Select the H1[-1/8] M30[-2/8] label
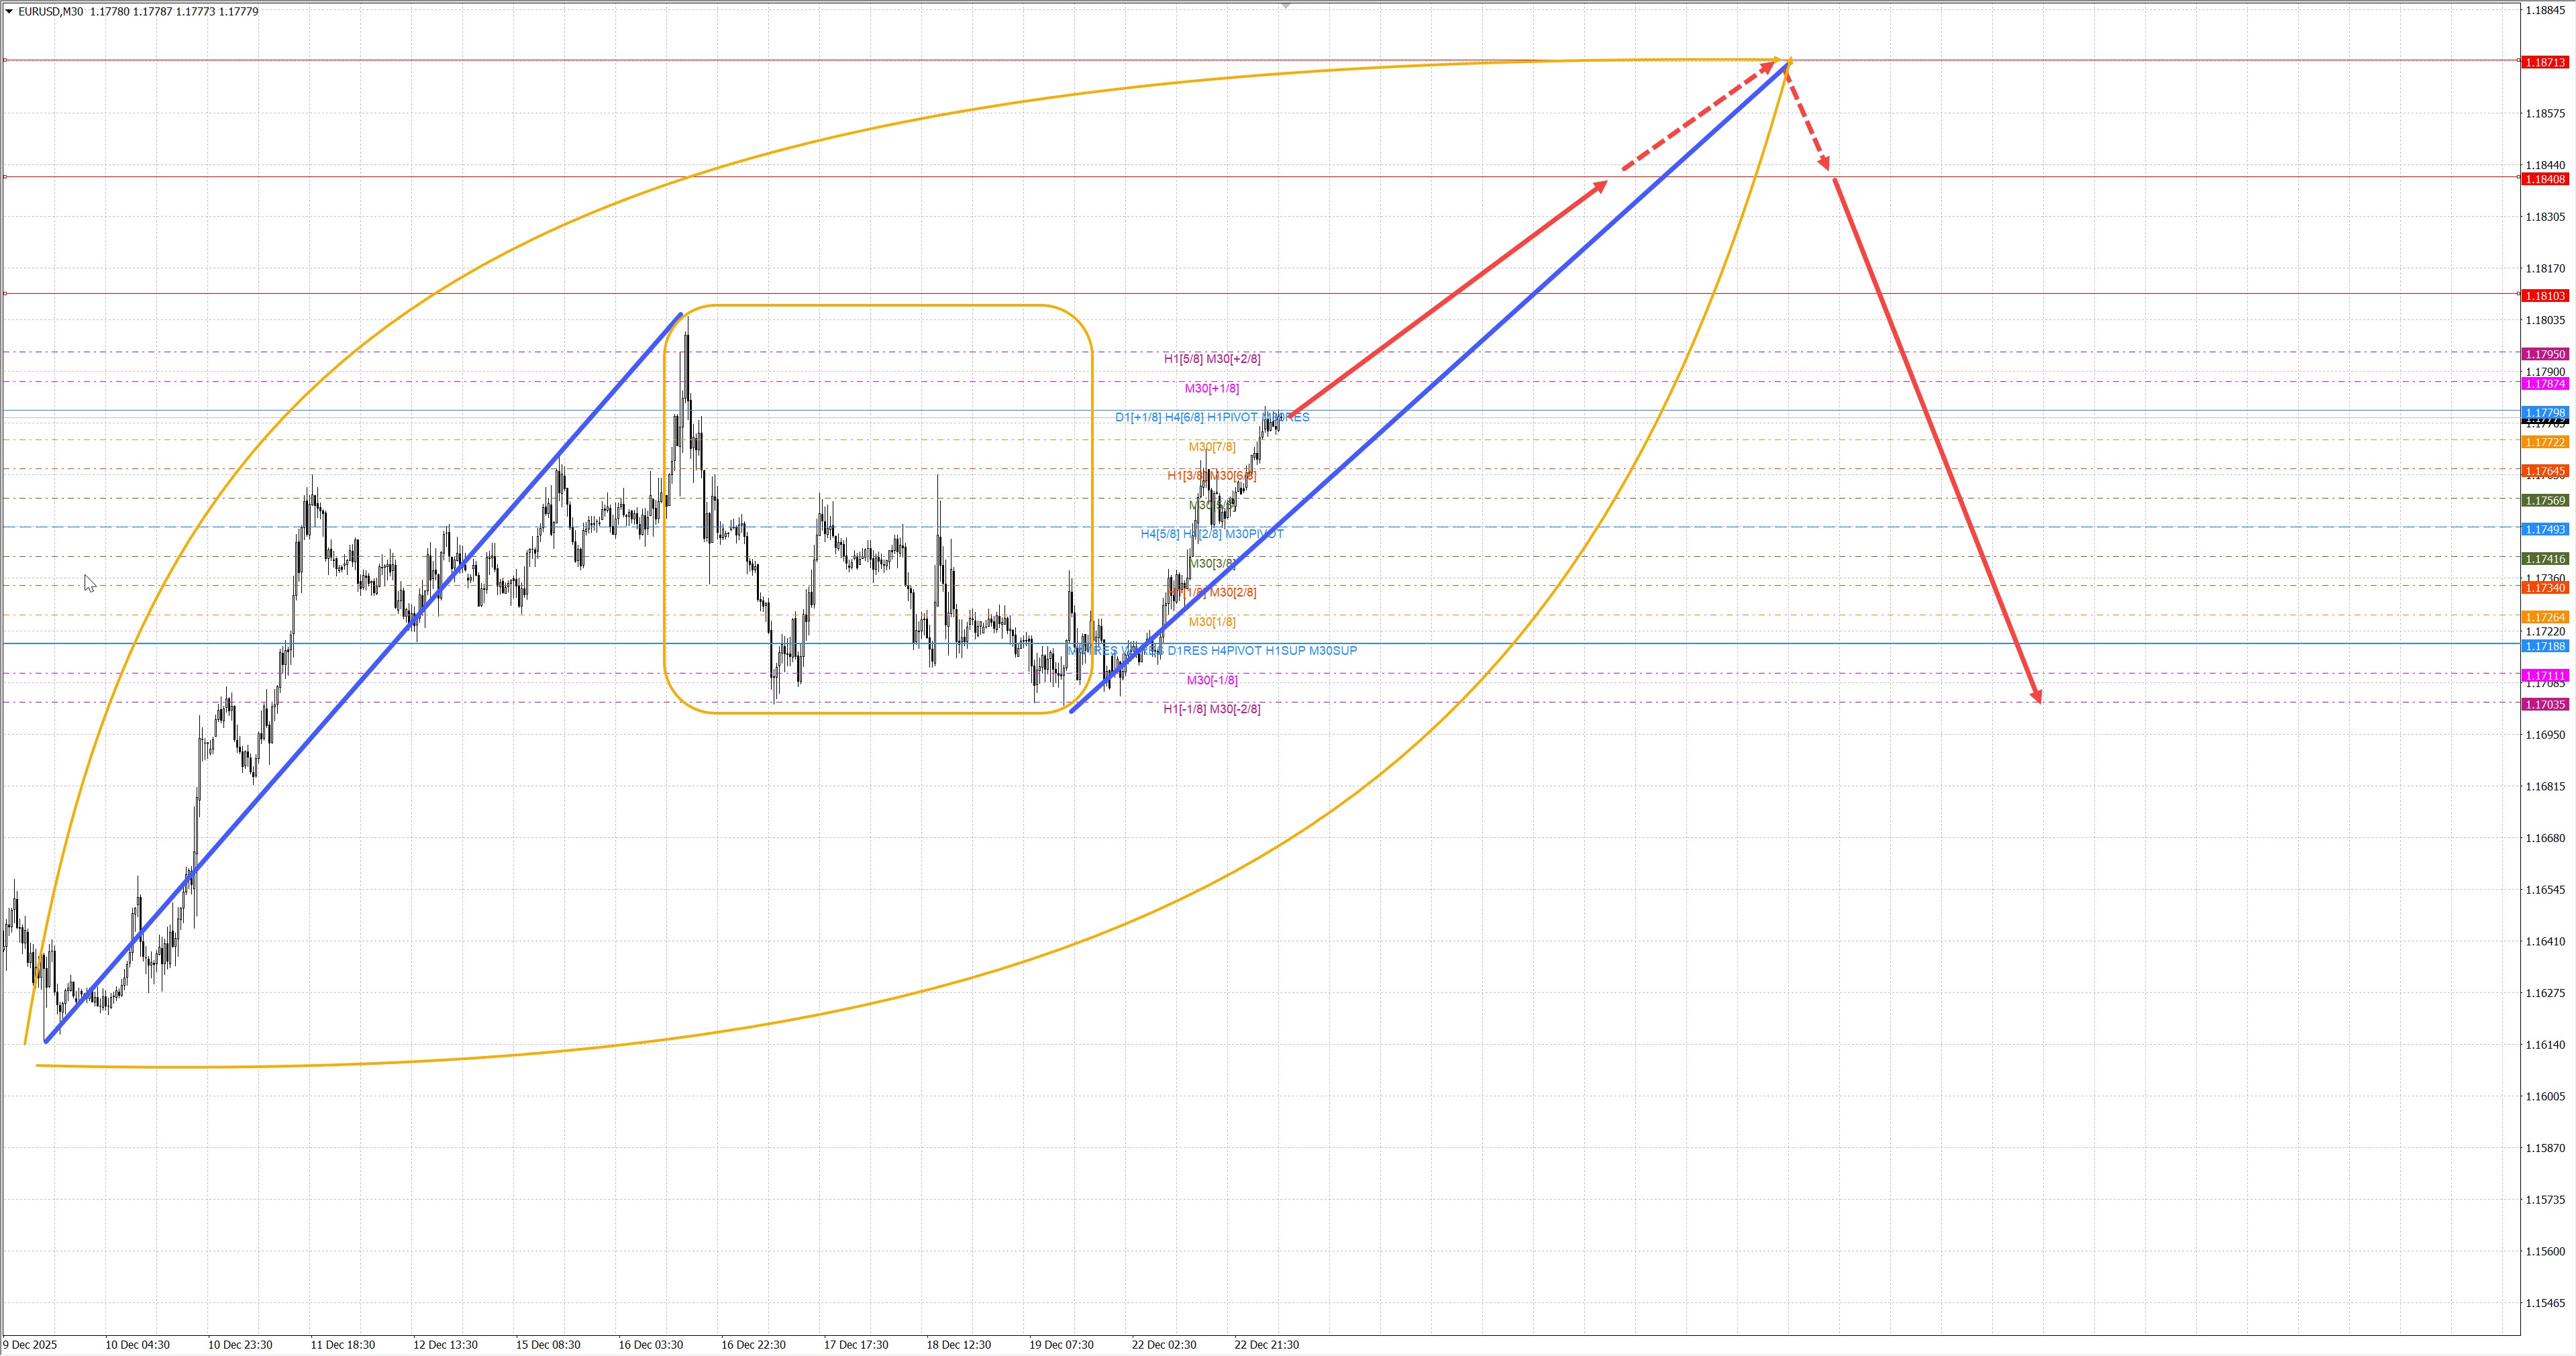 click(x=1211, y=709)
